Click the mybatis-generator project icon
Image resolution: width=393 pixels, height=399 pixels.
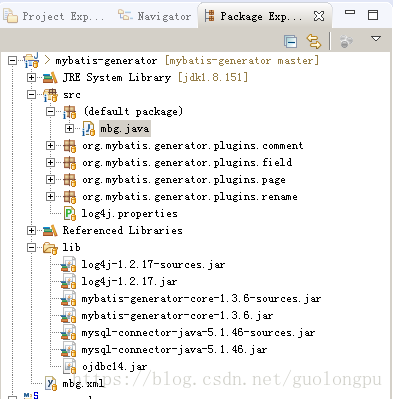[x=32, y=60]
